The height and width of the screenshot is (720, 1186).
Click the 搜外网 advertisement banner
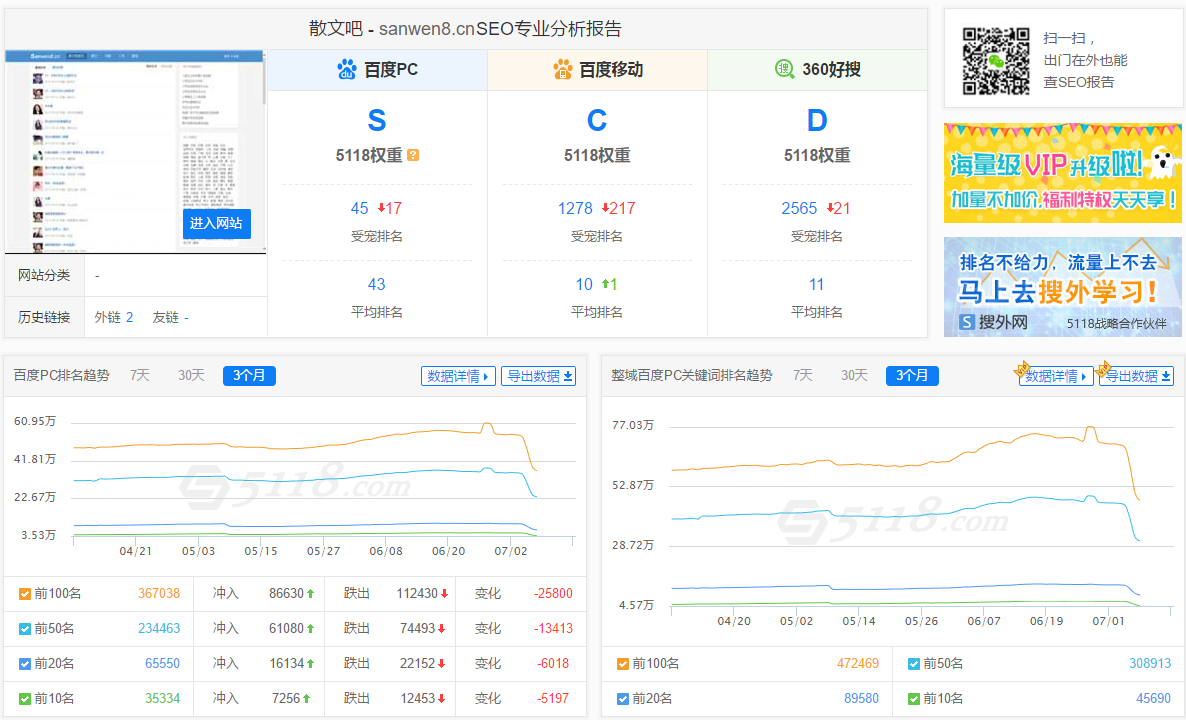[1063, 287]
